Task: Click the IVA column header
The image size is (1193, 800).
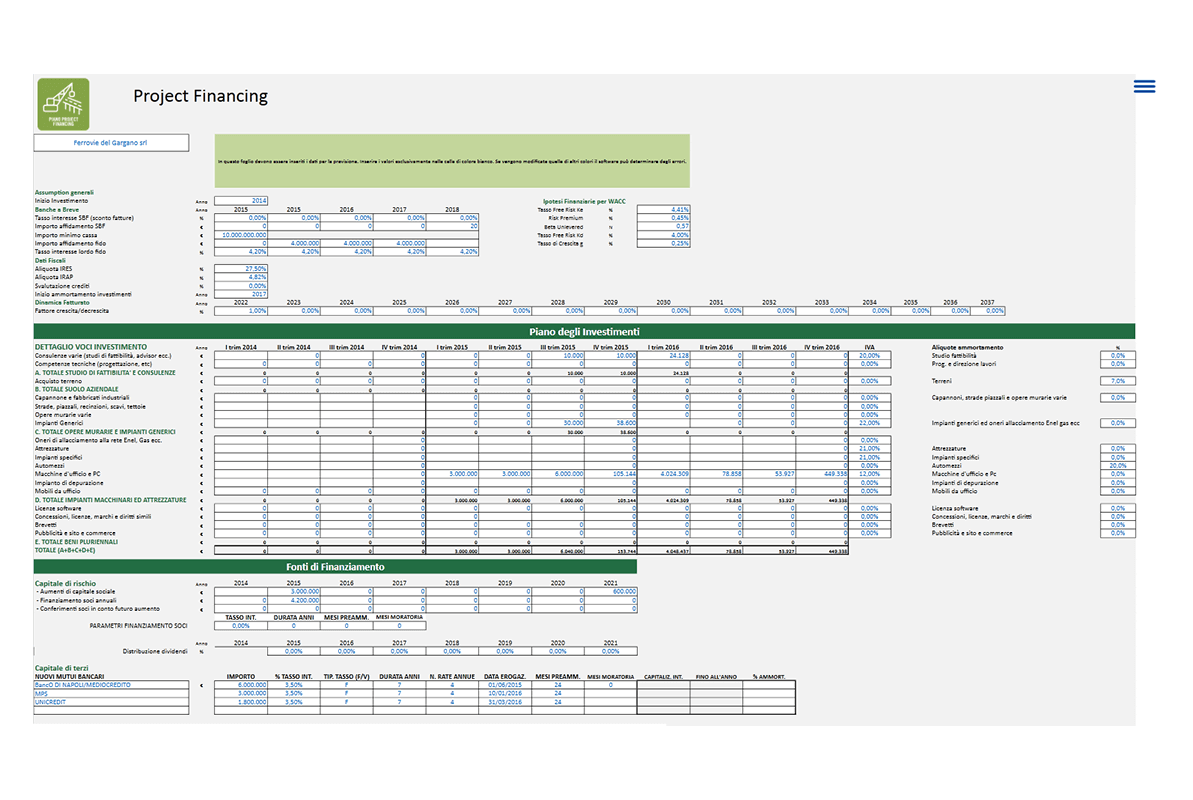Action: click(x=869, y=347)
